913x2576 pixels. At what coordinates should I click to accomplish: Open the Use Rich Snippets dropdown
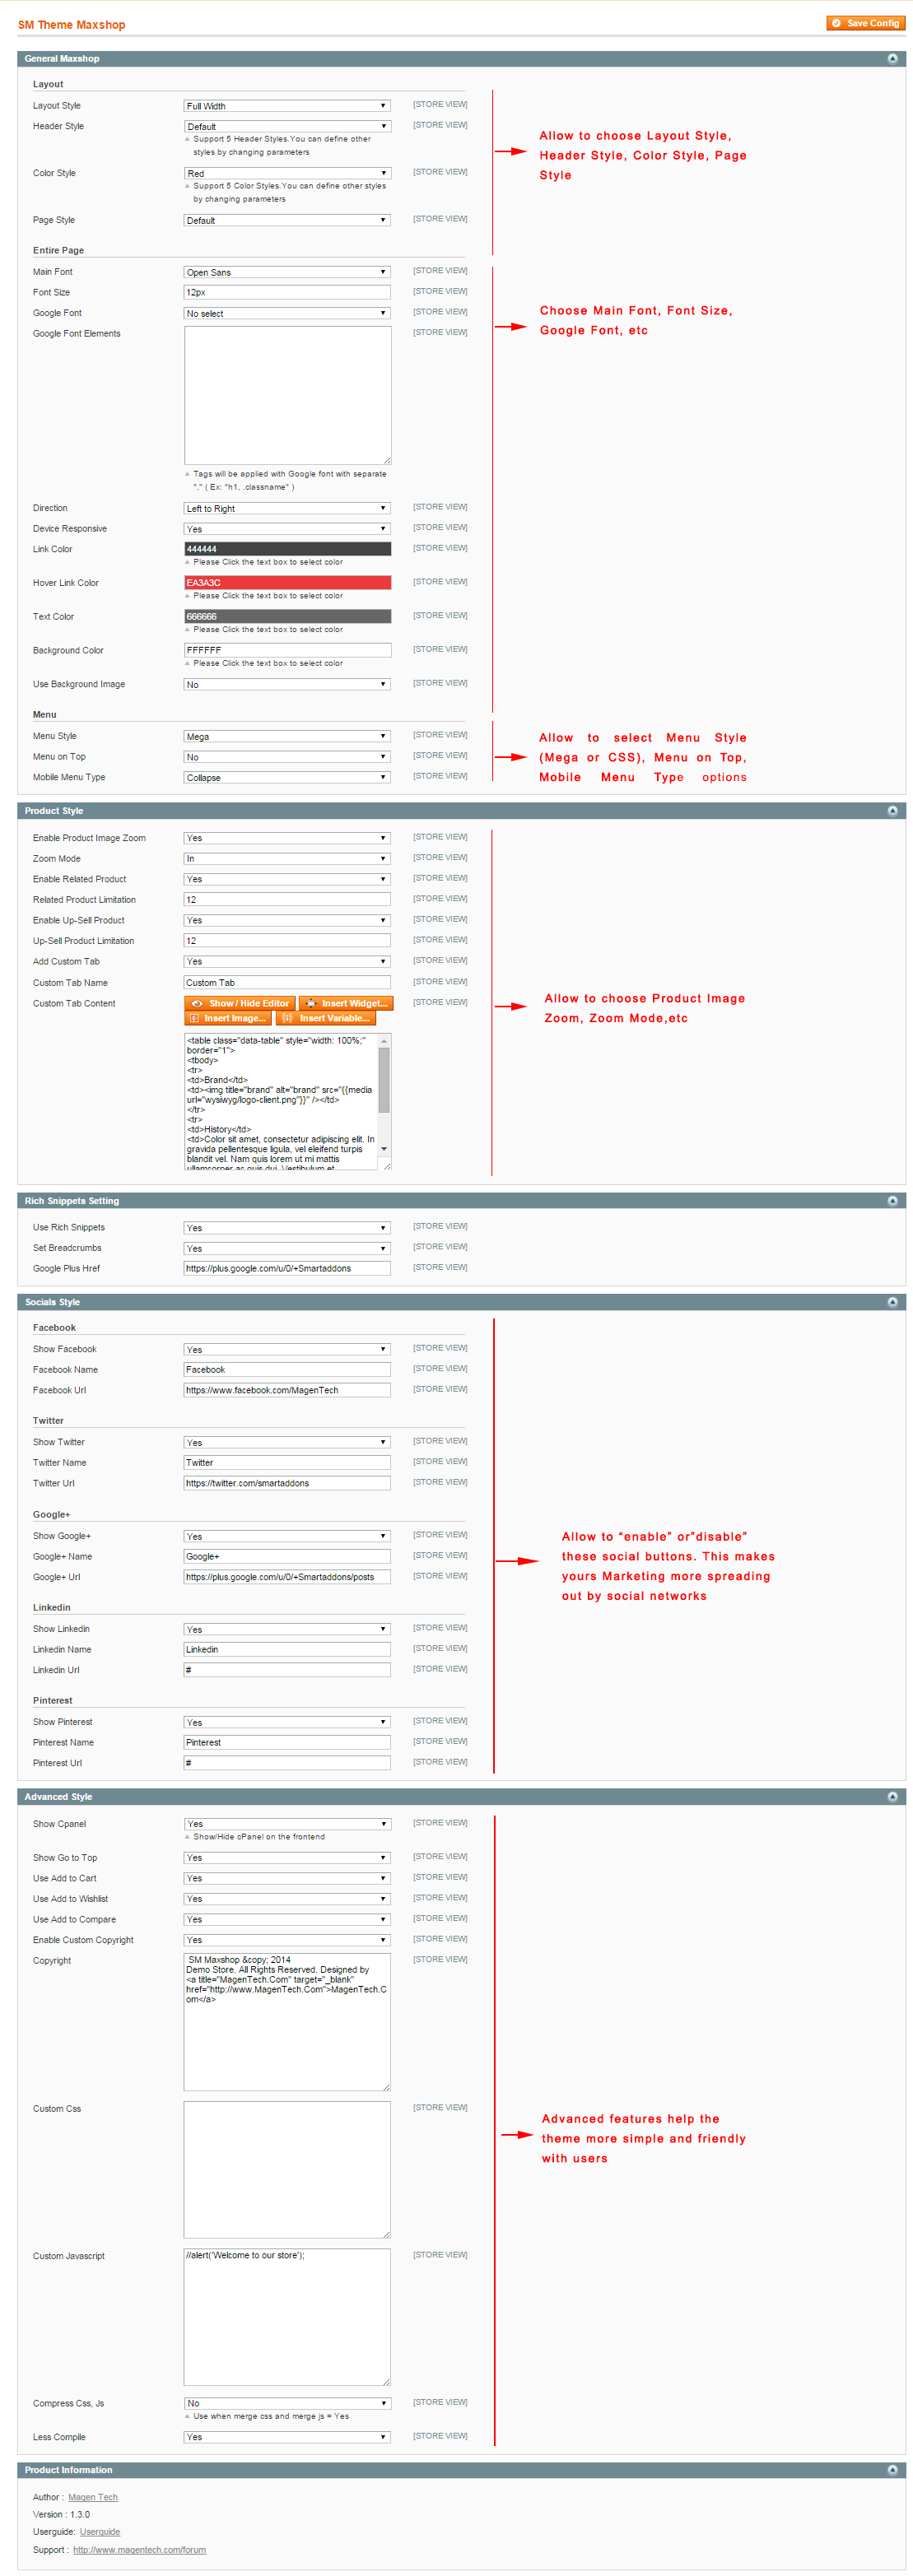[287, 1228]
